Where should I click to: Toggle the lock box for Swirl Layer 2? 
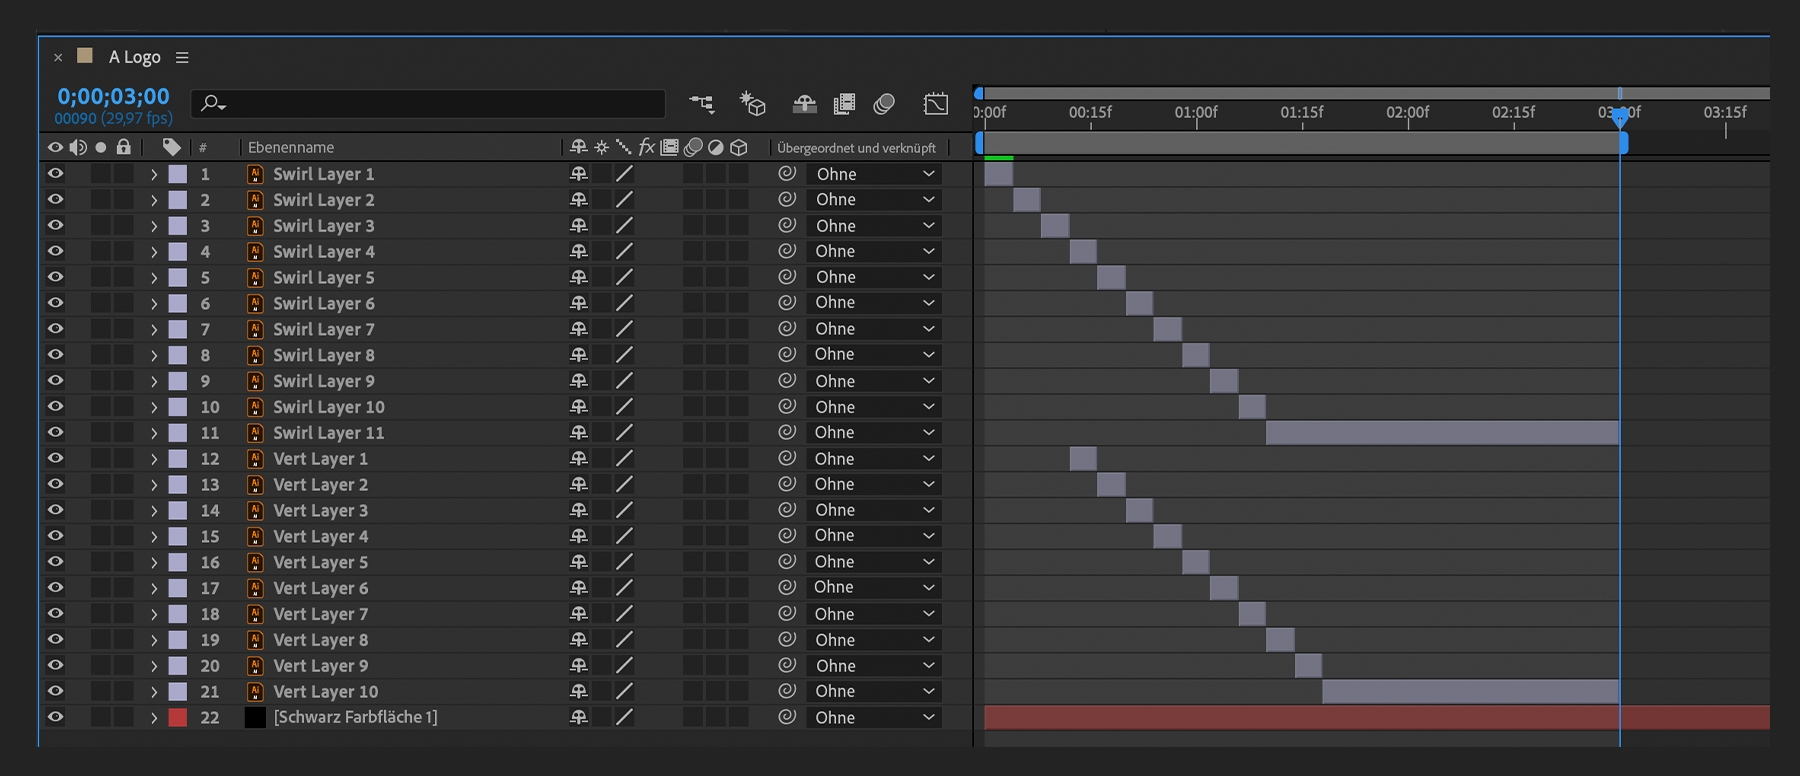(x=123, y=200)
